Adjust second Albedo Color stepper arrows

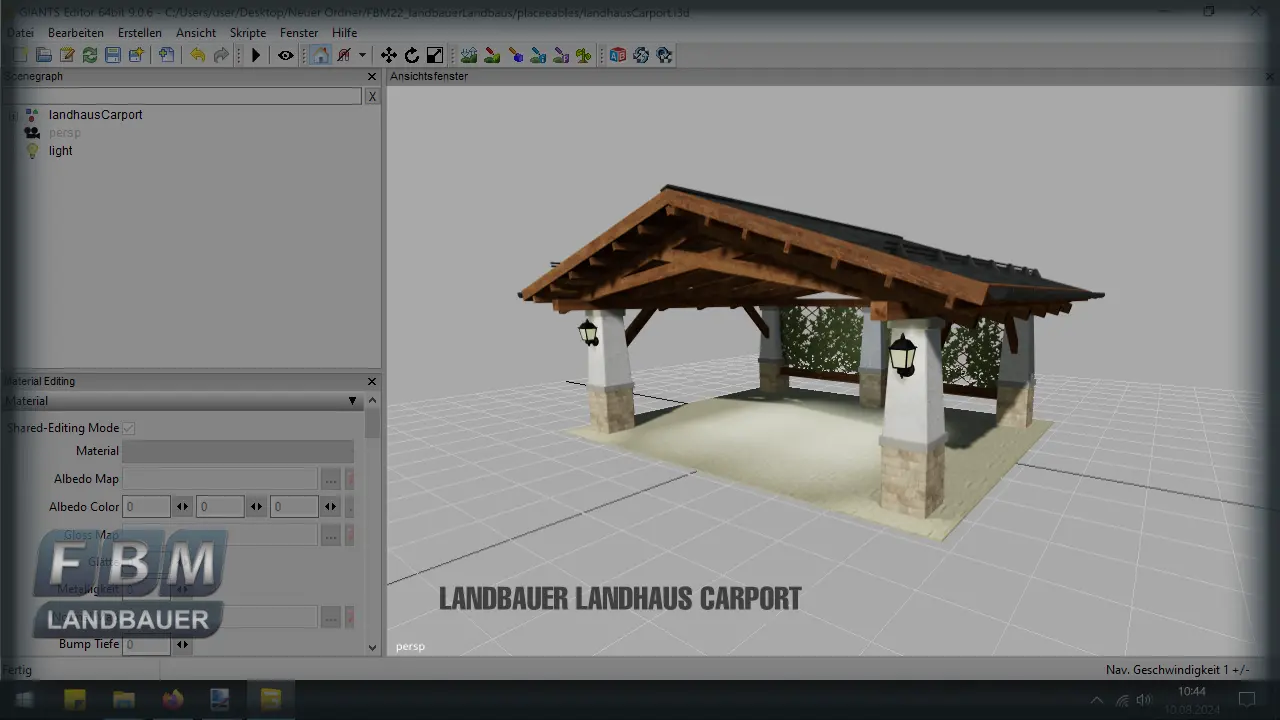coord(257,507)
